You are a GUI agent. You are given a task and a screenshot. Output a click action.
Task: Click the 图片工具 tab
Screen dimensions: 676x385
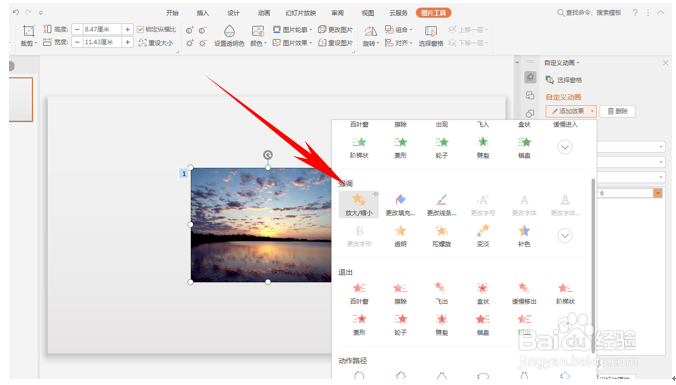point(433,13)
